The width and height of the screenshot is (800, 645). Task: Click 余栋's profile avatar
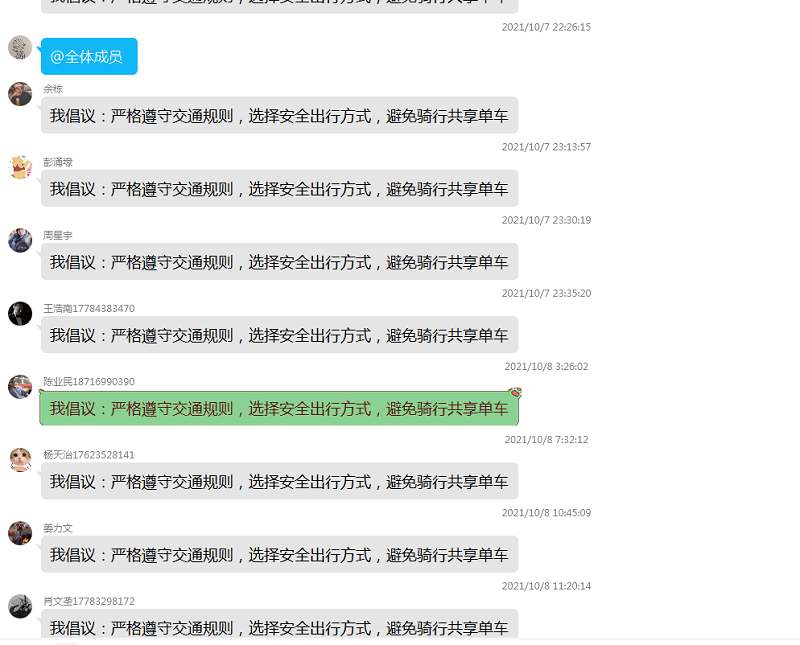click(x=20, y=94)
